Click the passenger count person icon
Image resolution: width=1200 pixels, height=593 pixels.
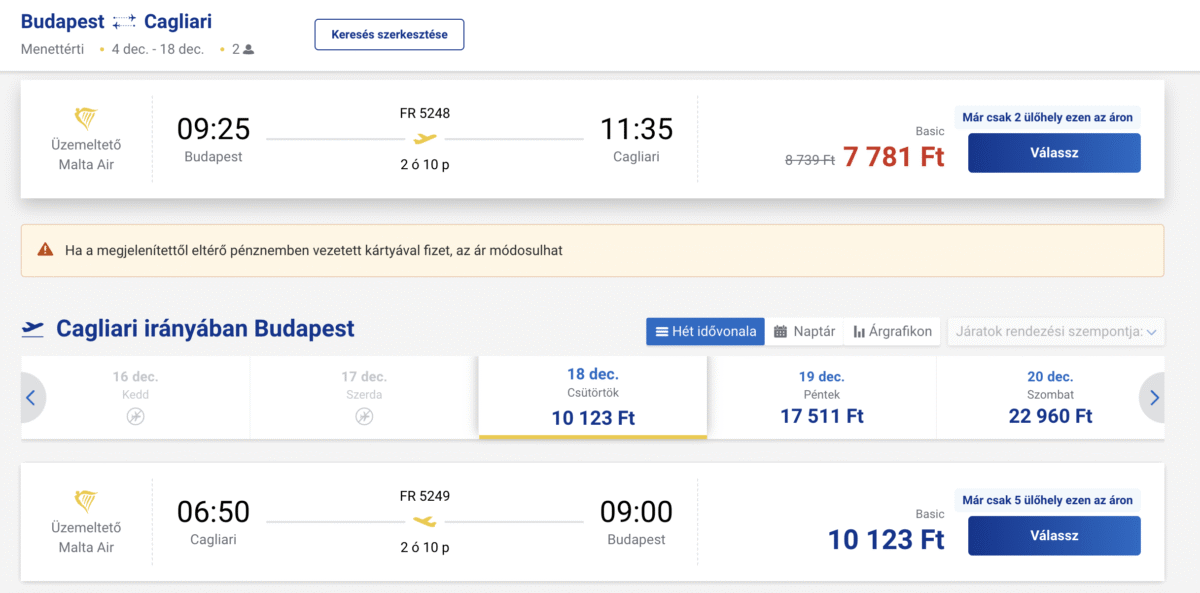coord(248,49)
